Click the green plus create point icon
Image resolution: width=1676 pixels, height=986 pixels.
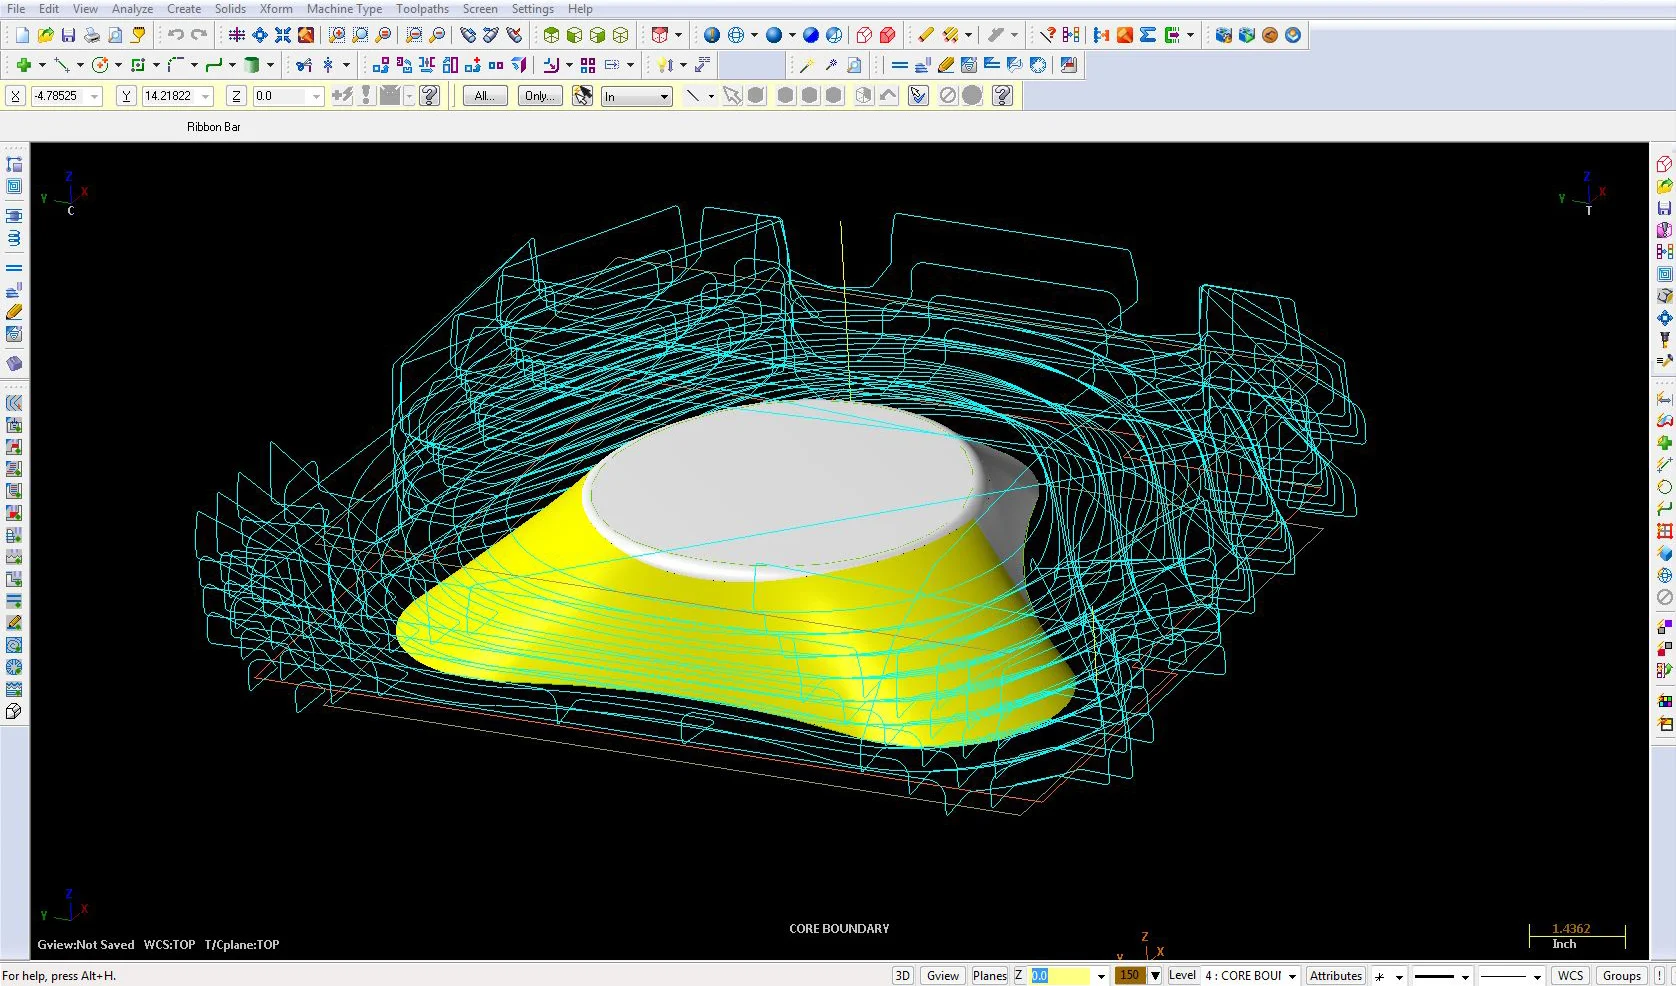coord(23,65)
